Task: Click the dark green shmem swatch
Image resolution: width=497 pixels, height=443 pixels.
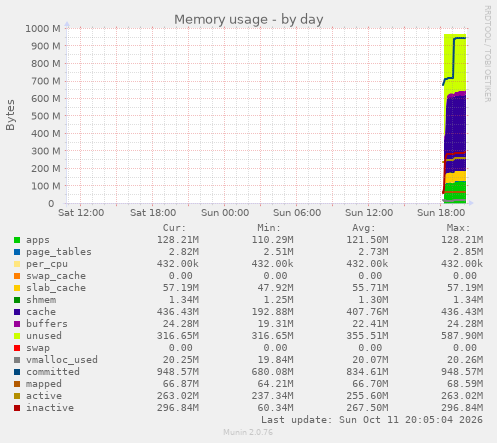Action: [x=17, y=300]
